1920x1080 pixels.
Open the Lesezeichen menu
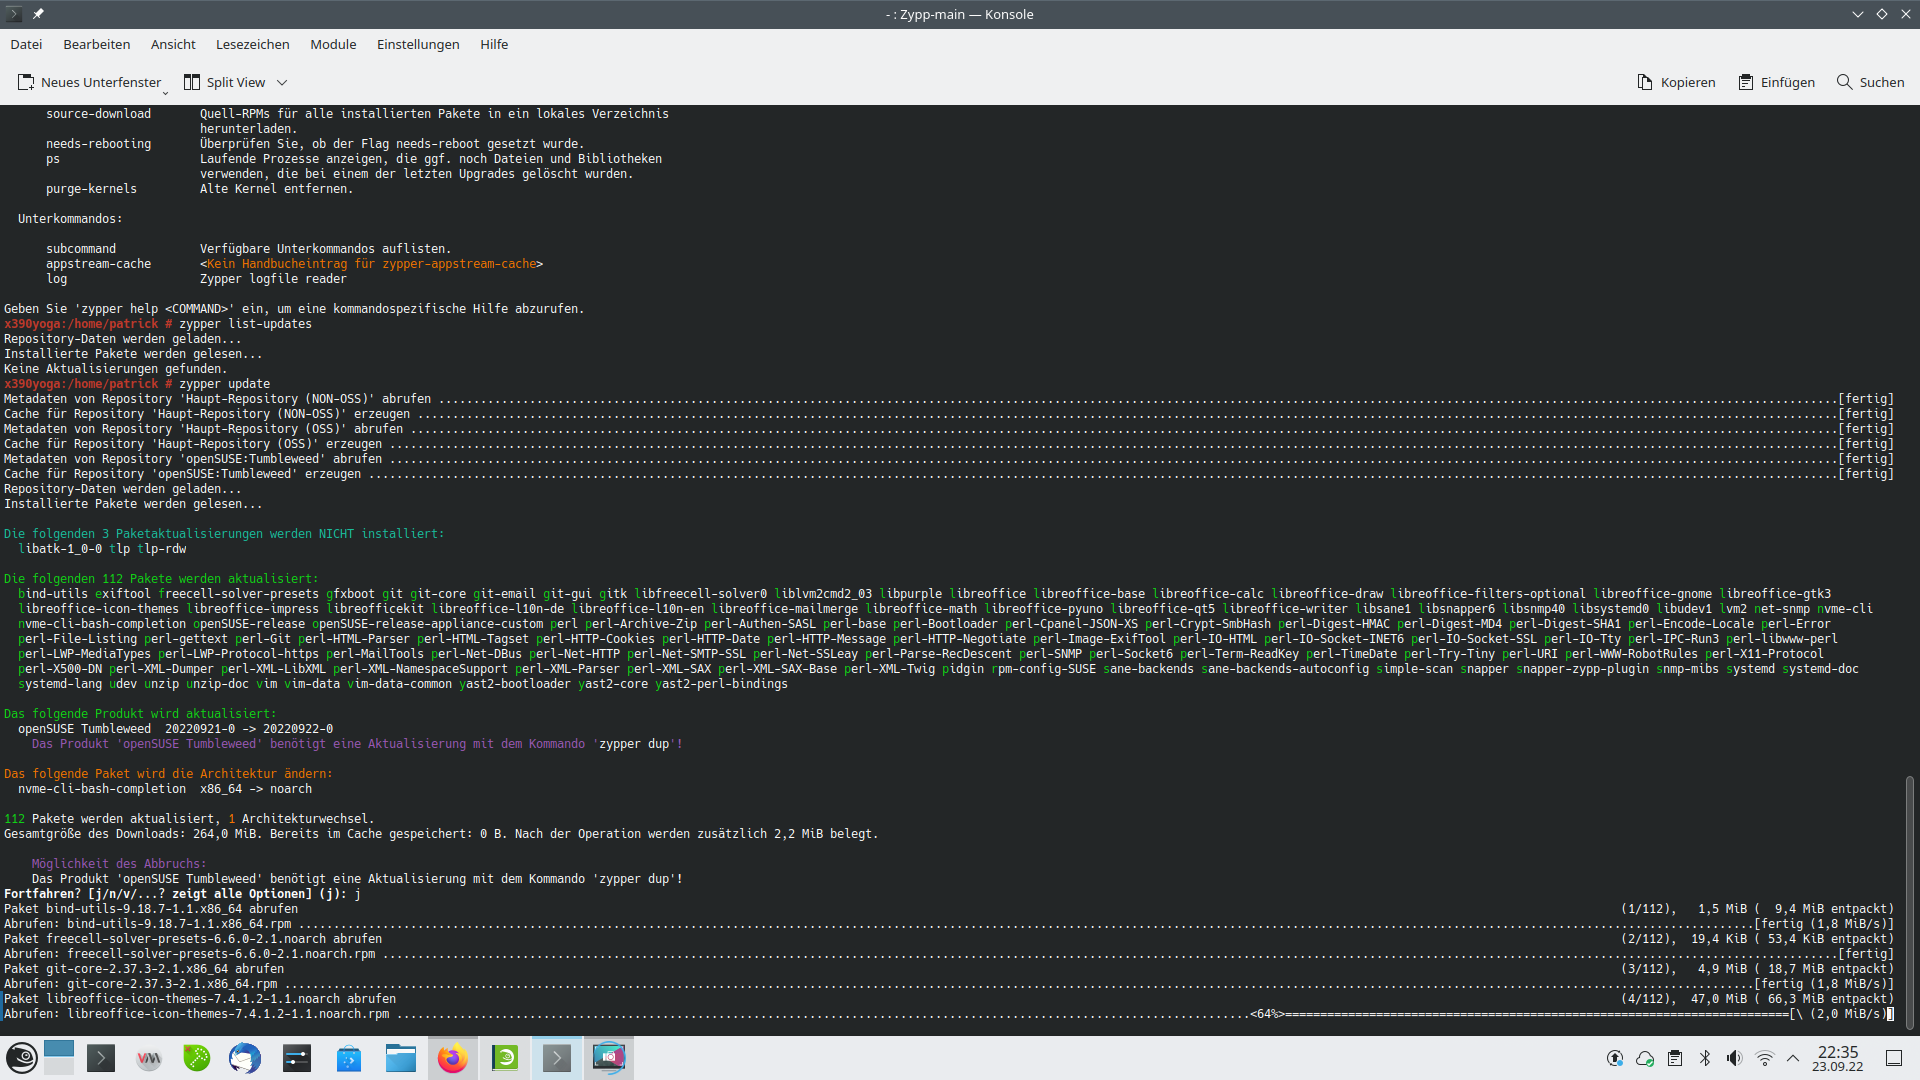pyautogui.click(x=253, y=44)
